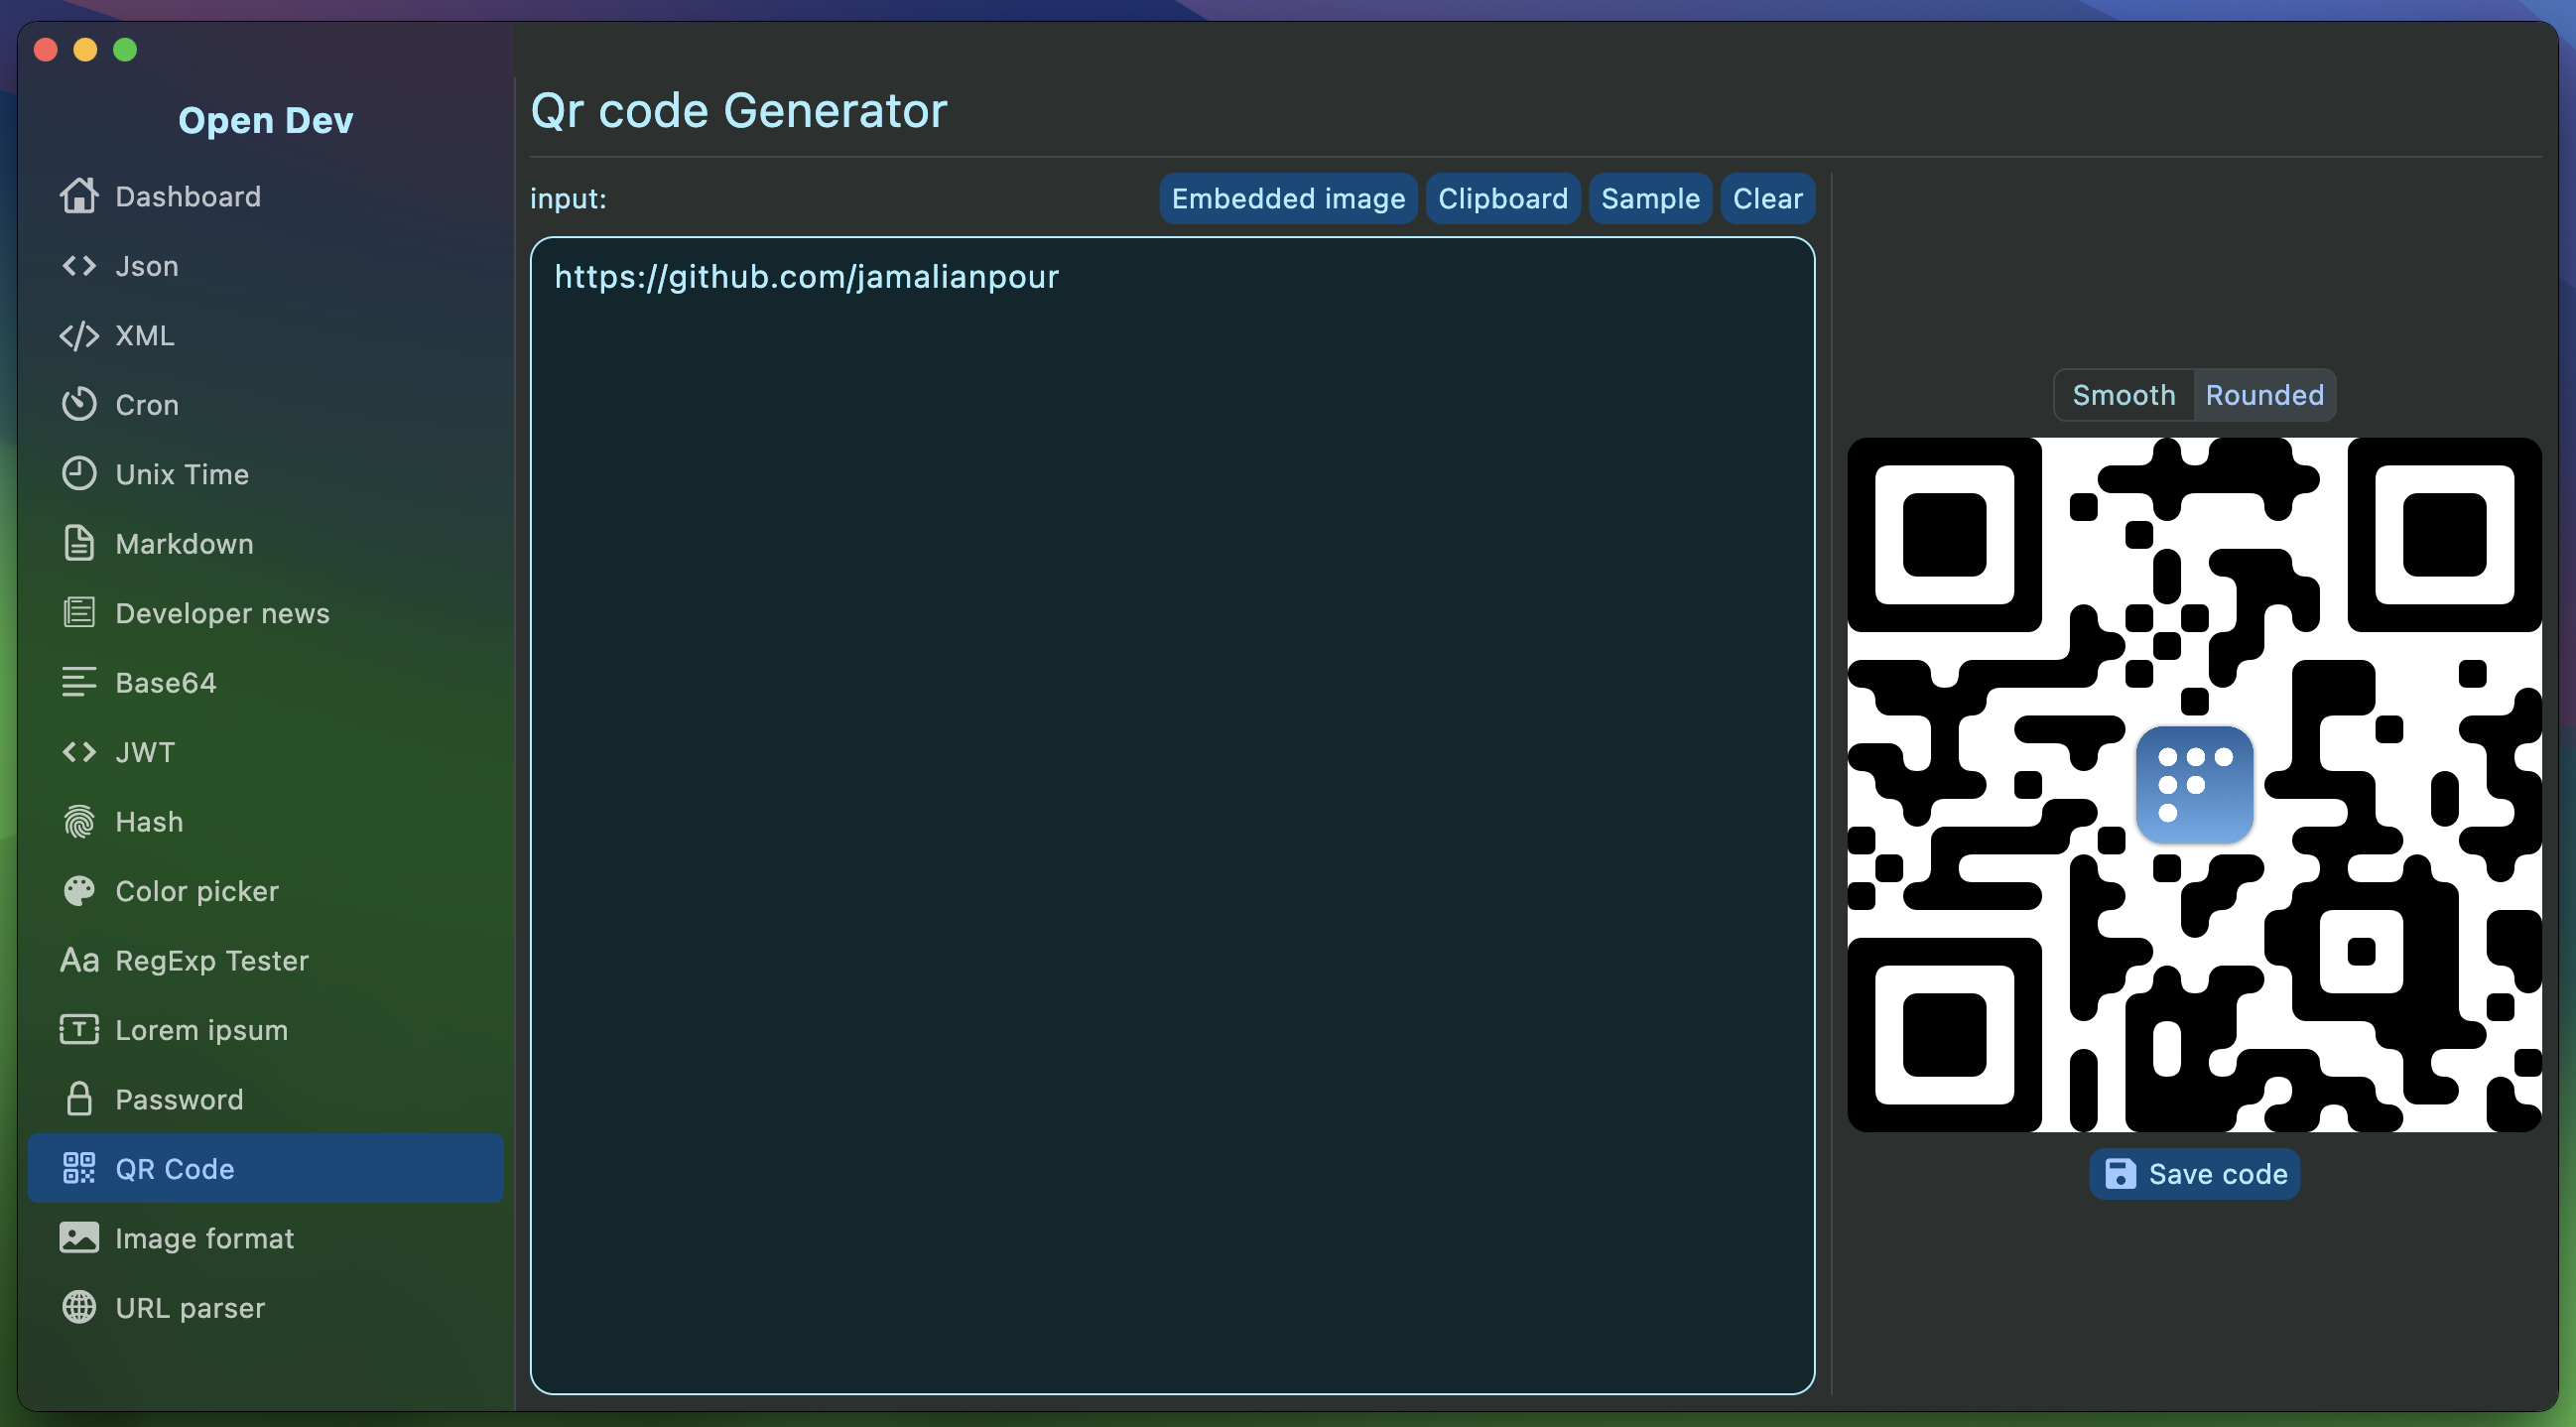2576x1427 pixels.
Task: Click Save code button
Action: point(2195,1174)
